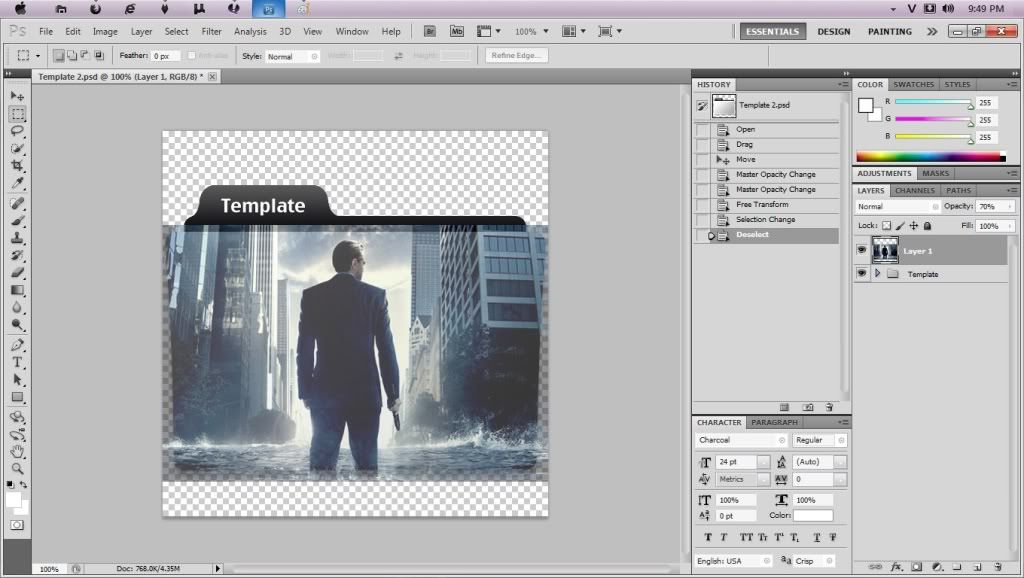Viewport: 1024px width, 578px height.
Task: Enable lock all for the layer
Action: coord(927,225)
